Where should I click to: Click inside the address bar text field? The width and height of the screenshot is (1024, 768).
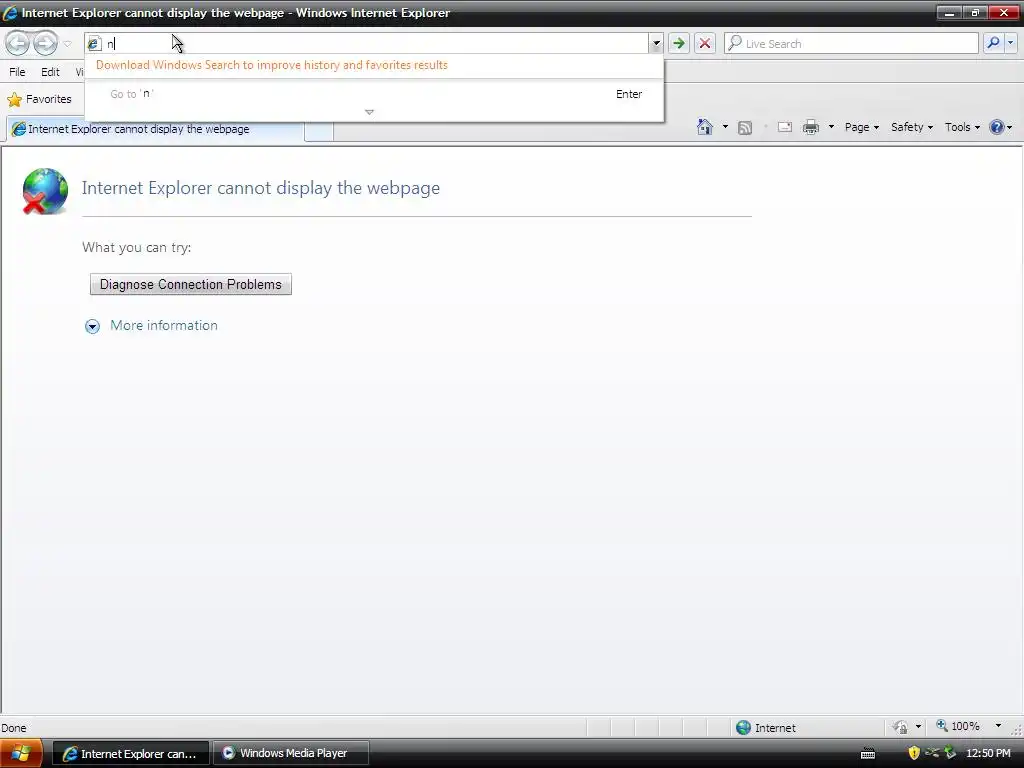pos(376,44)
